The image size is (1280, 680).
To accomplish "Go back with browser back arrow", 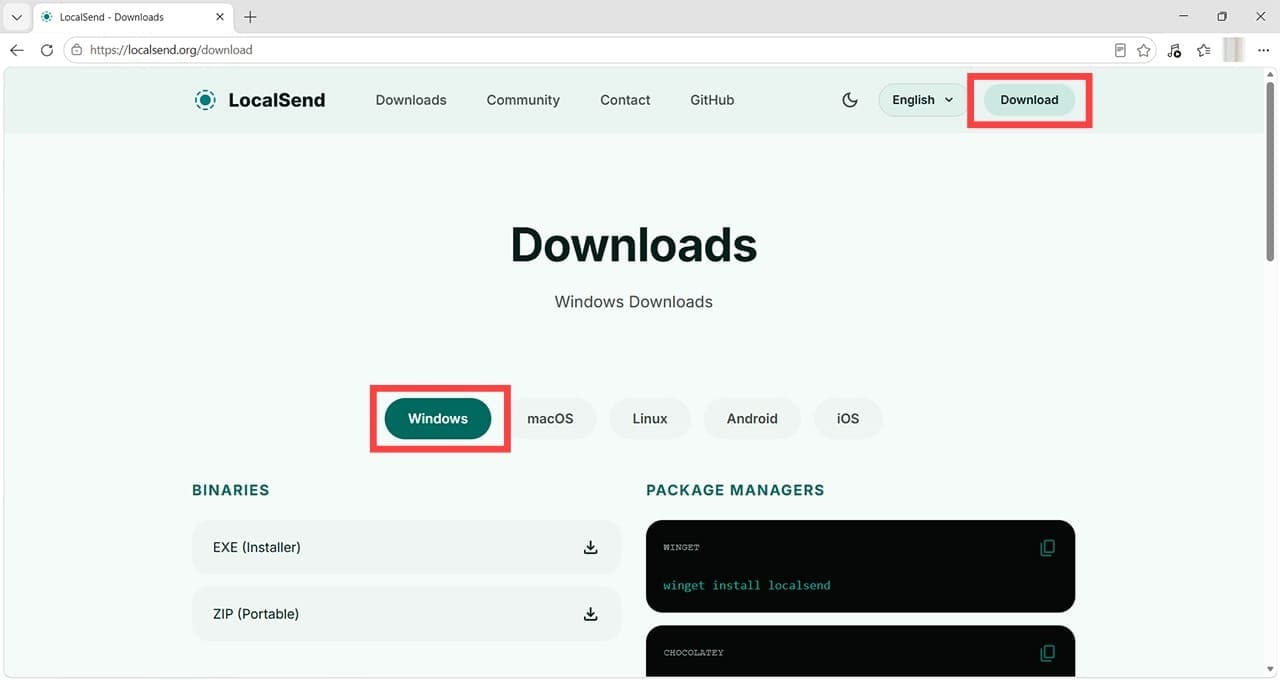I will pos(17,50).
